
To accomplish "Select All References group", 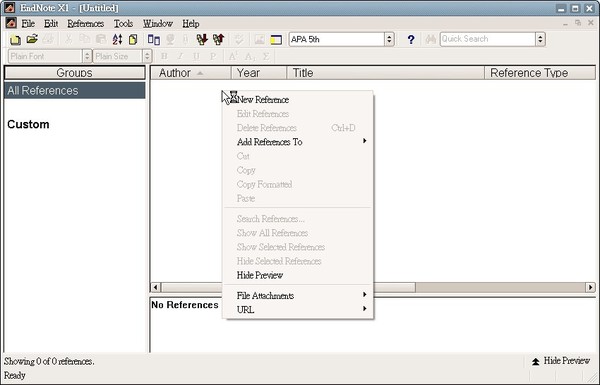I will coord(75,91).
